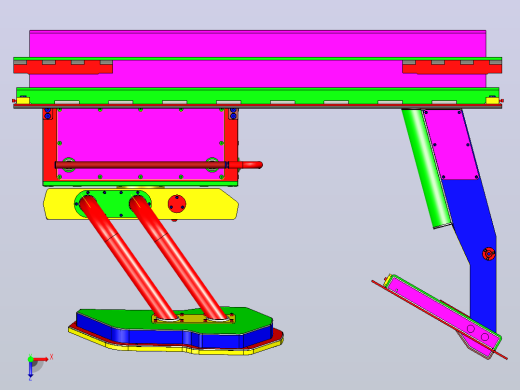Select the green oval flange on yellow plate
The image size is (520, 390).
[x=113, y=203]
